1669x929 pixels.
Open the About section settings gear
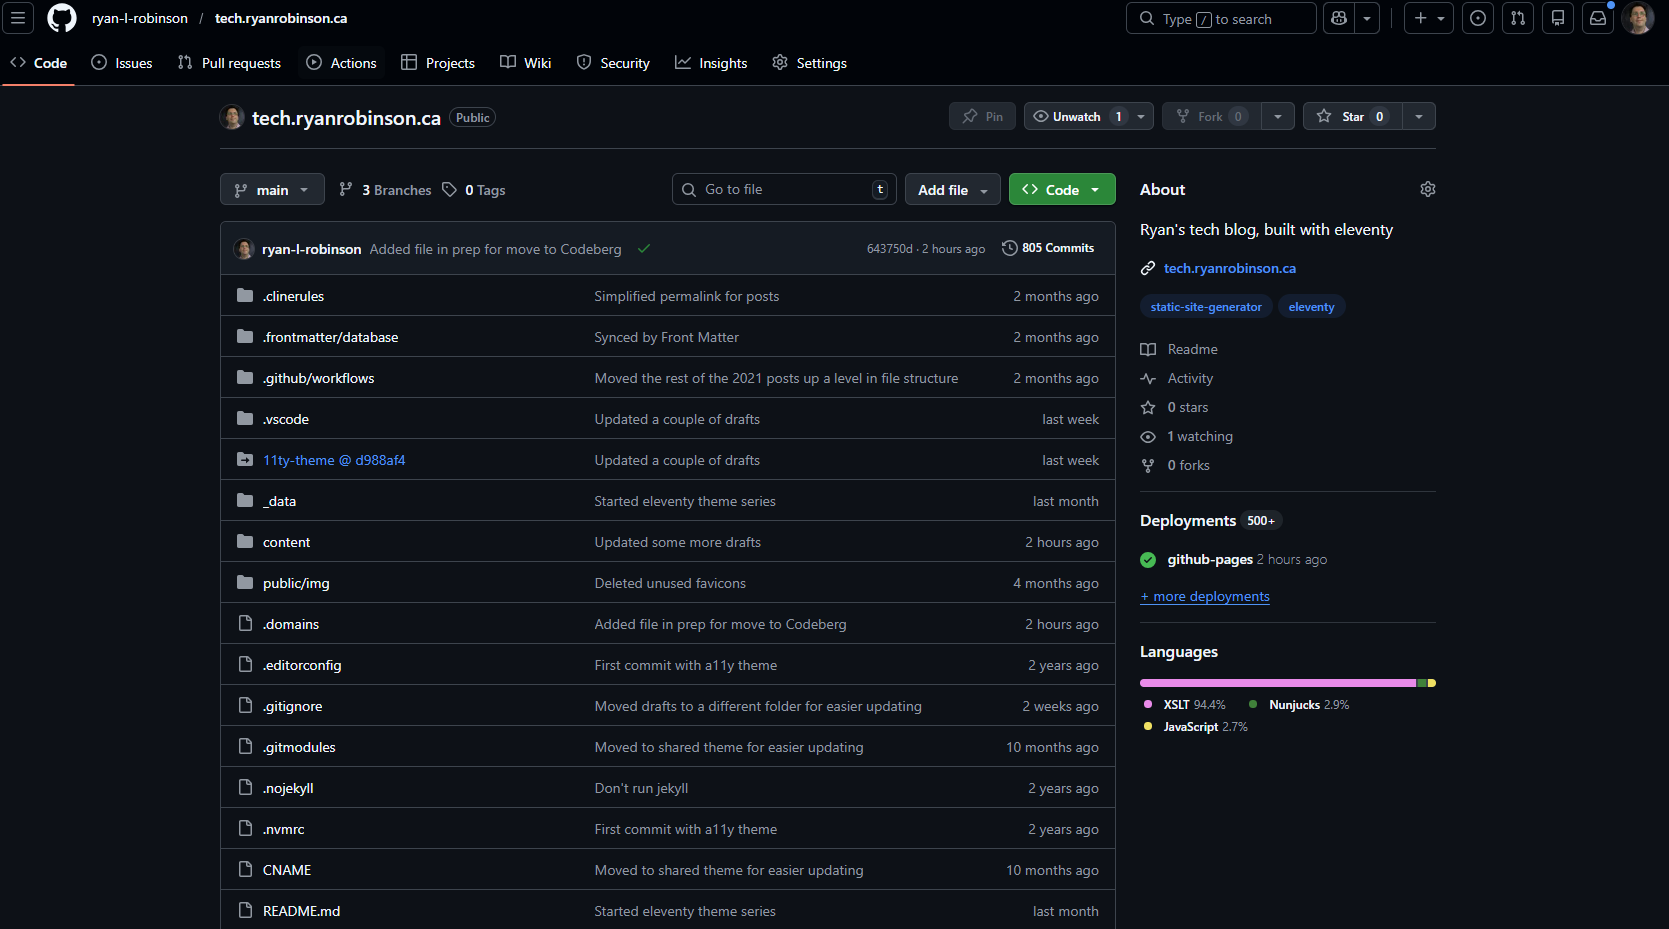(1427, 189)
